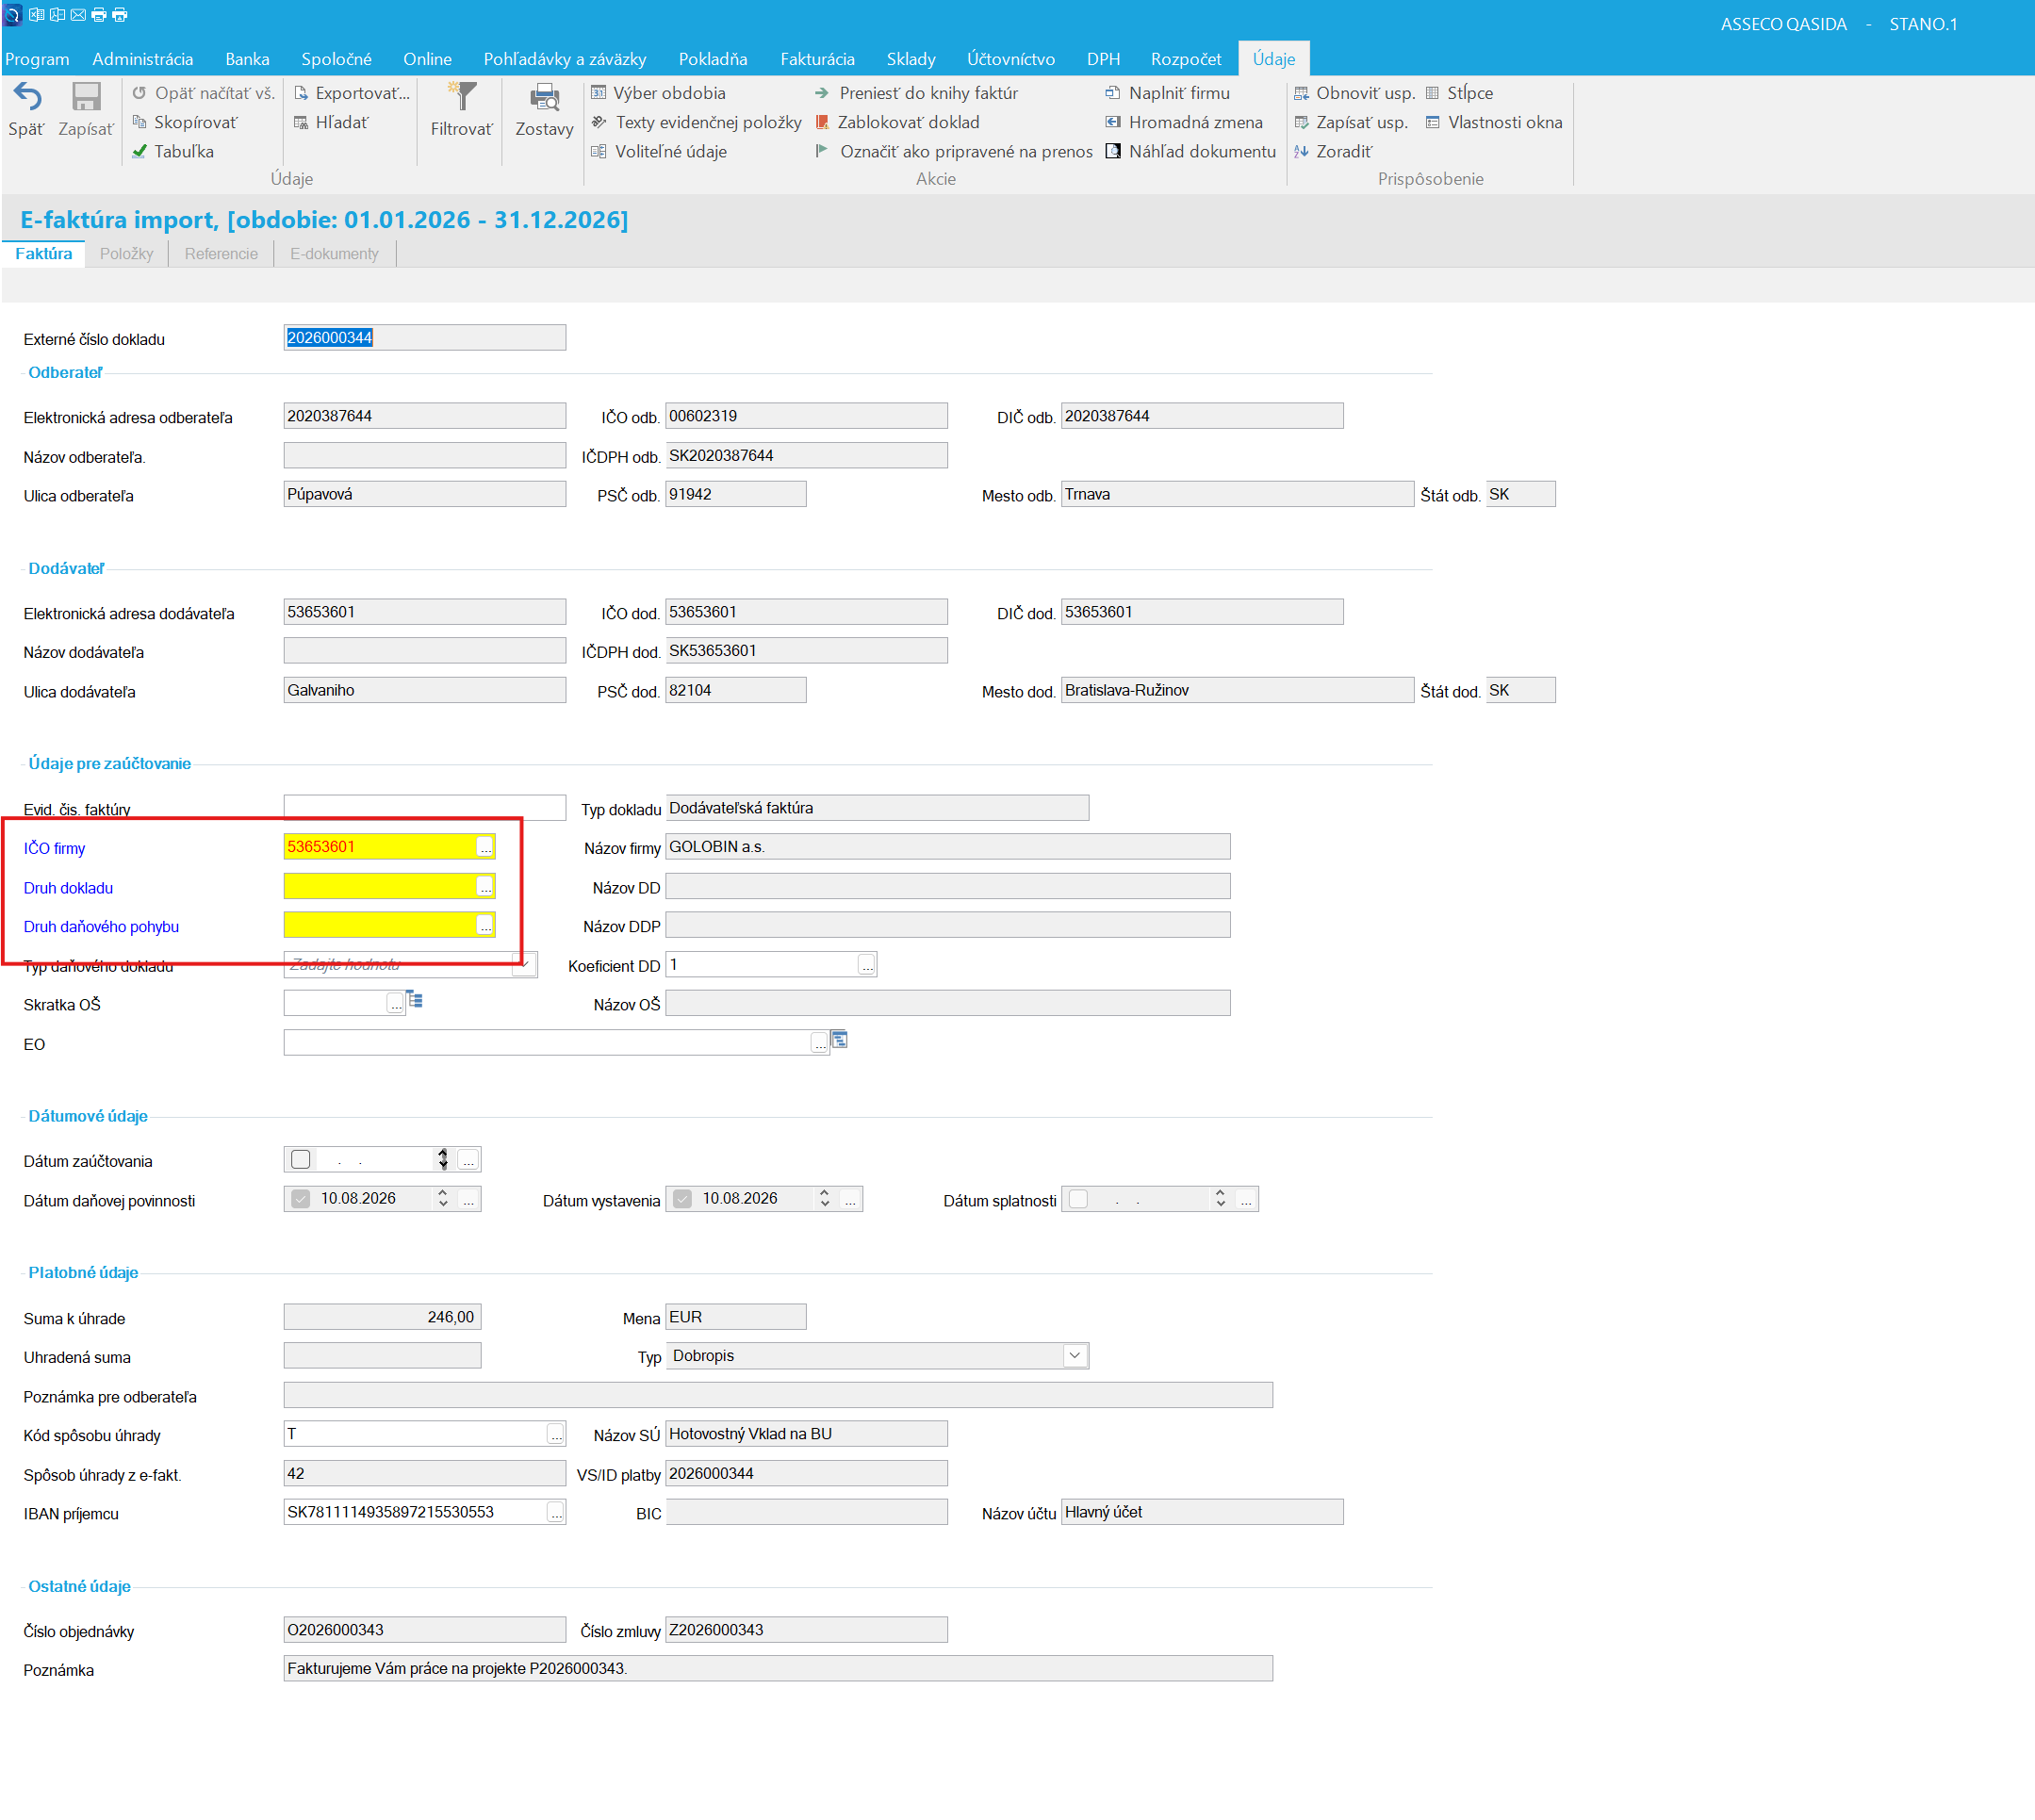Open the Pokladňa menu
The image size is (2035, 1820).
712,59
